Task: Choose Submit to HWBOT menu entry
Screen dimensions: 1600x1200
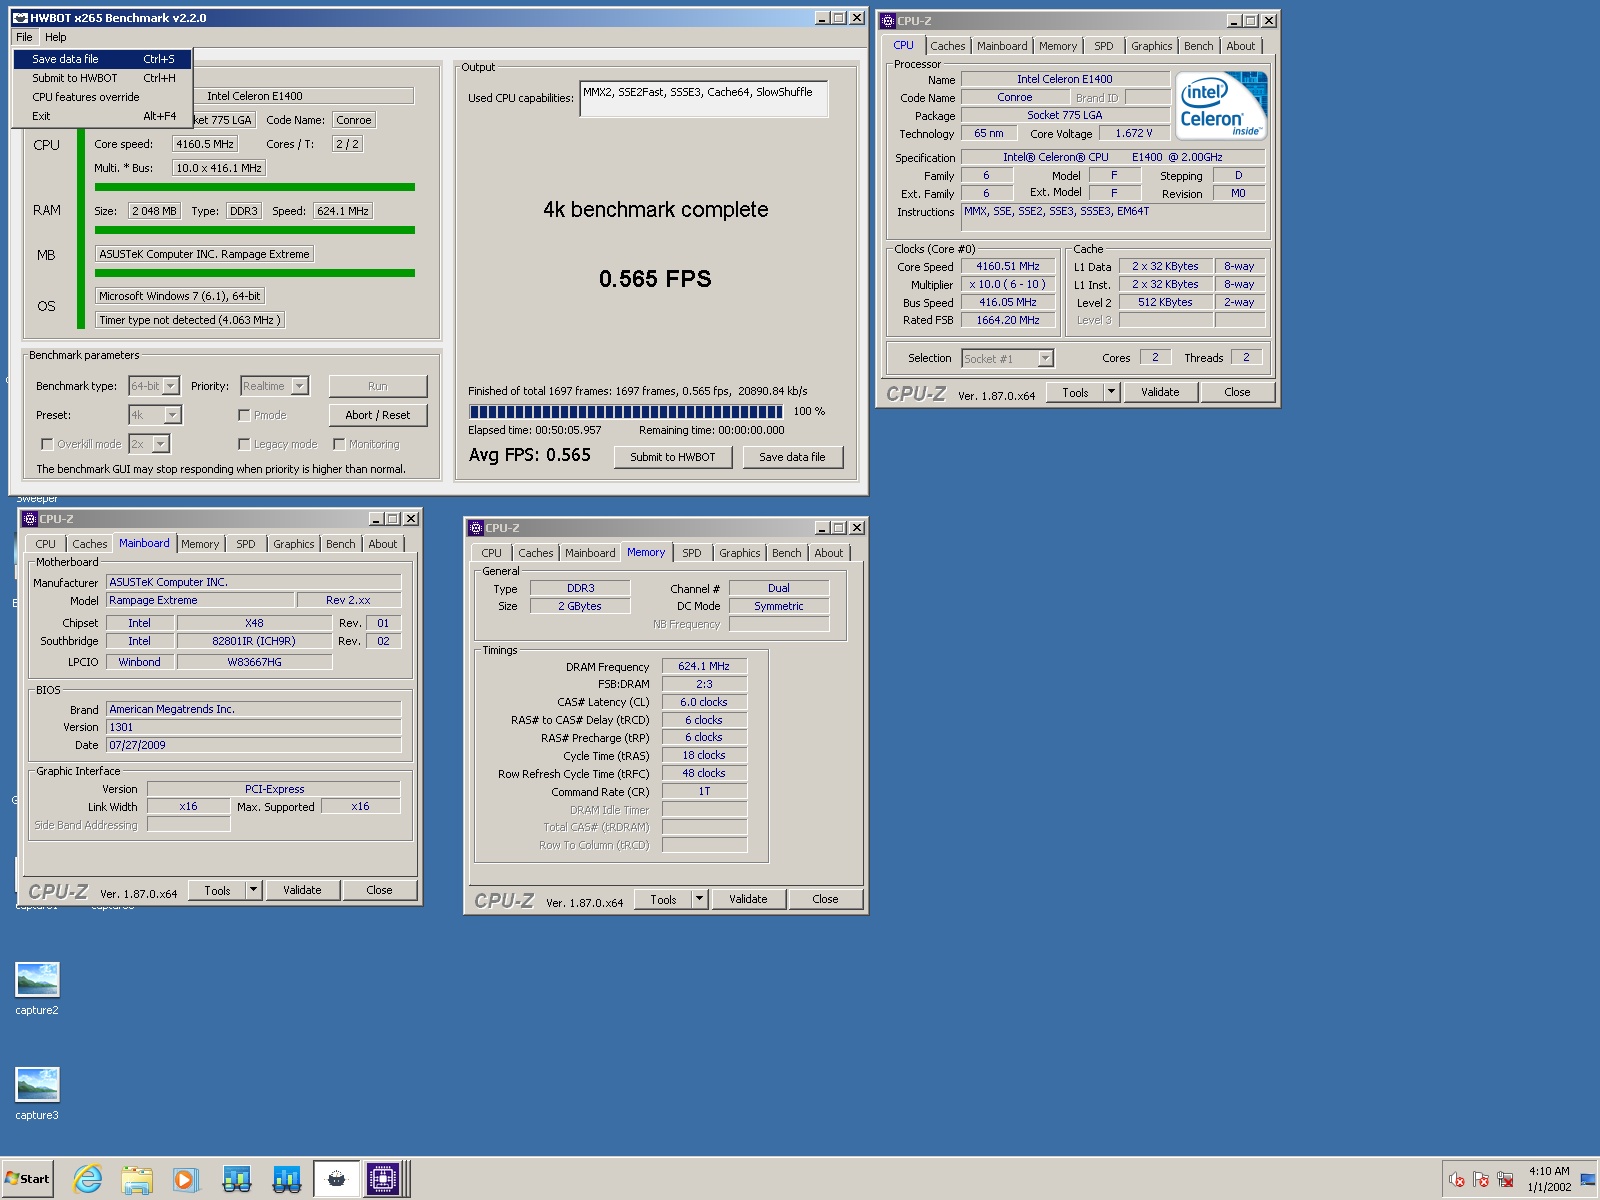Action: [102, 78]
